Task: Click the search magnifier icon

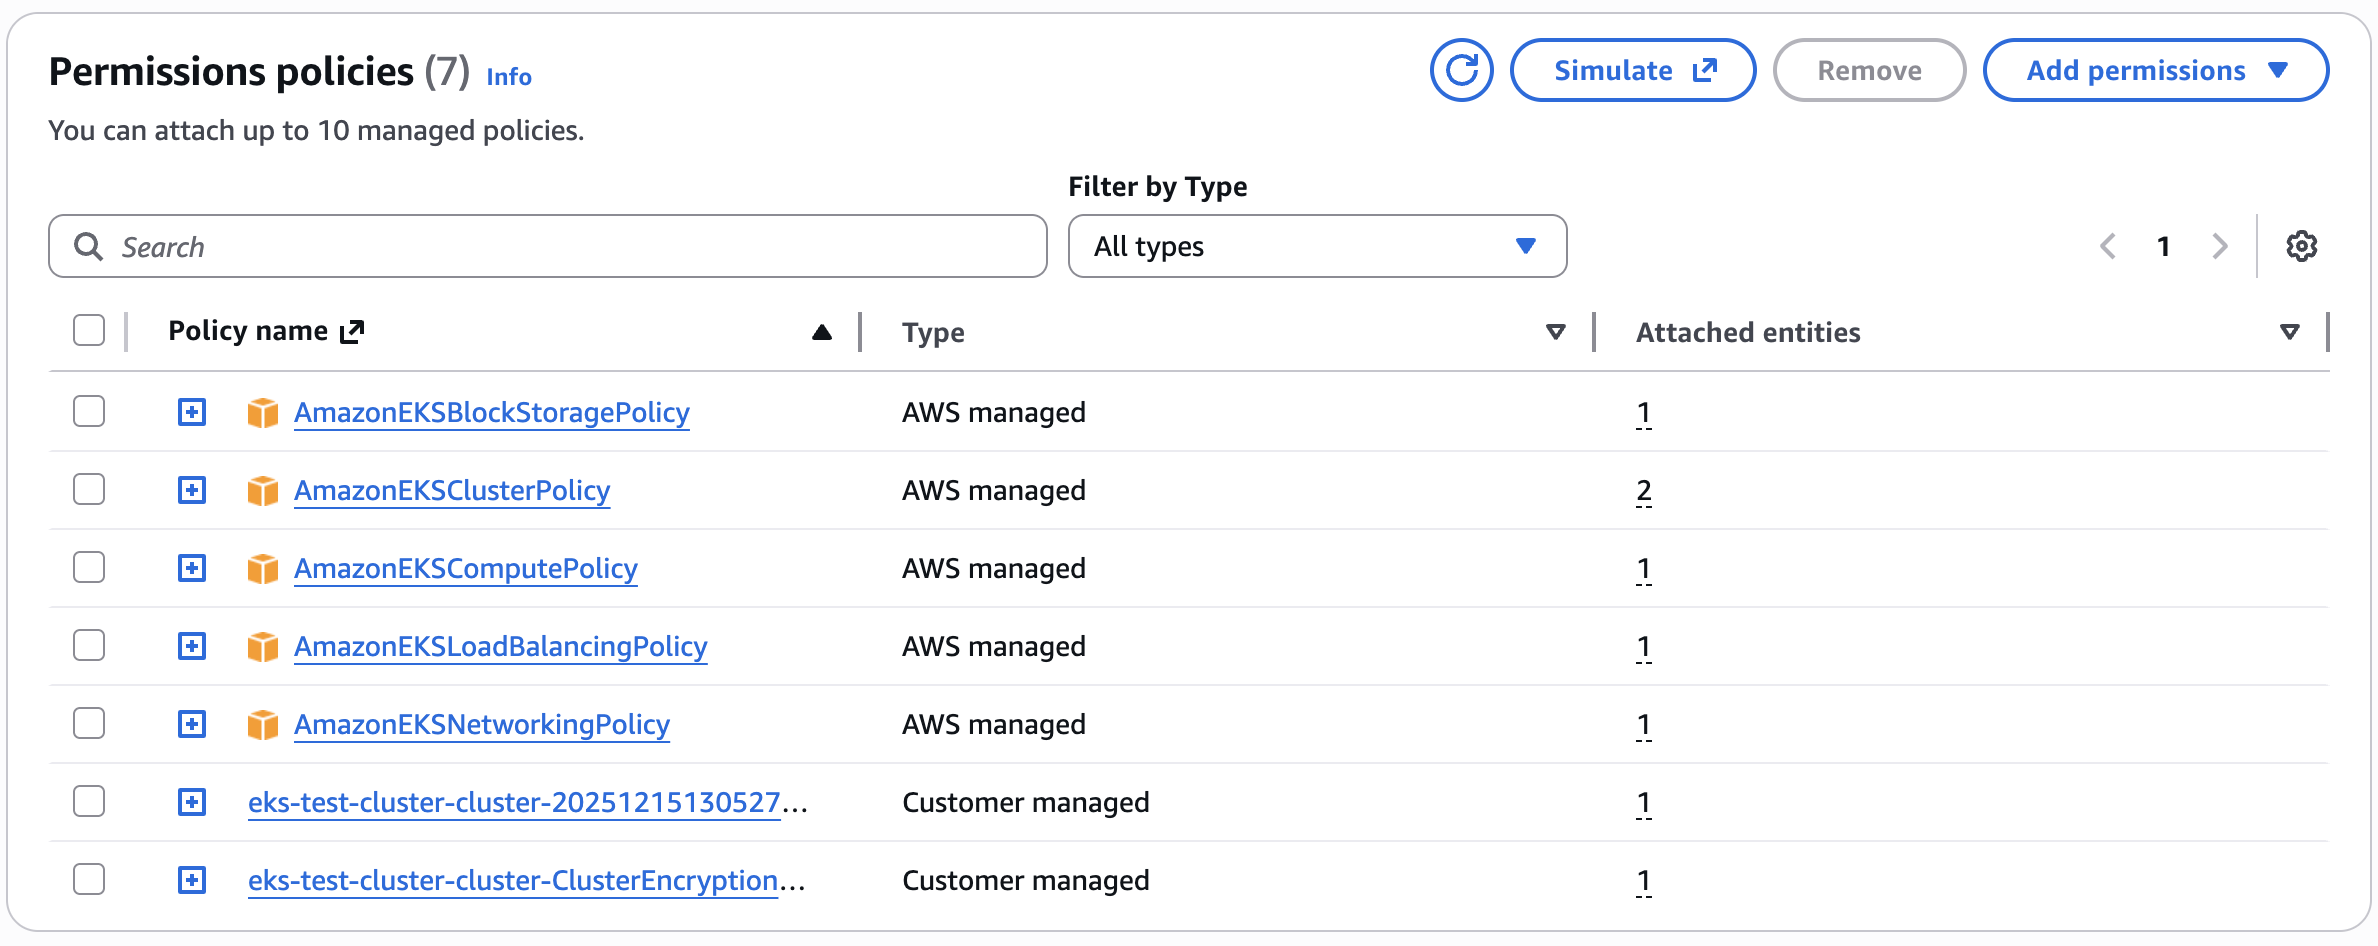Action: [89, 246]
